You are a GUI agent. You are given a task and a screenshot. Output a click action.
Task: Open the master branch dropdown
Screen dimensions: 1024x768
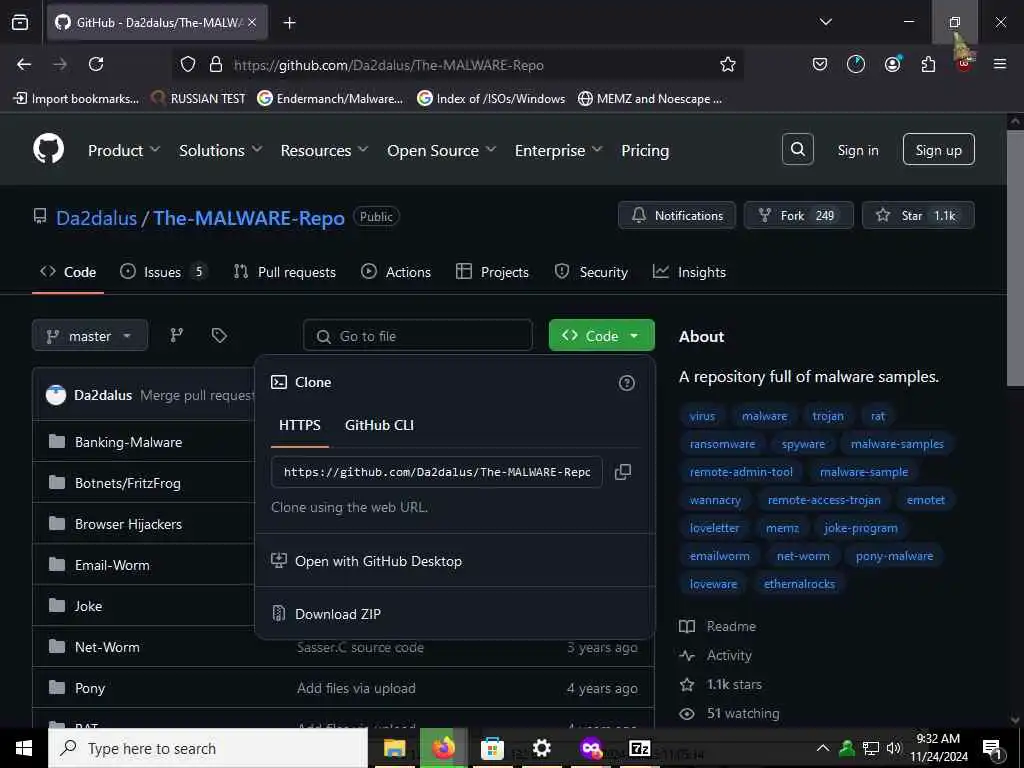pyautogui.click(x=90, y=336)
